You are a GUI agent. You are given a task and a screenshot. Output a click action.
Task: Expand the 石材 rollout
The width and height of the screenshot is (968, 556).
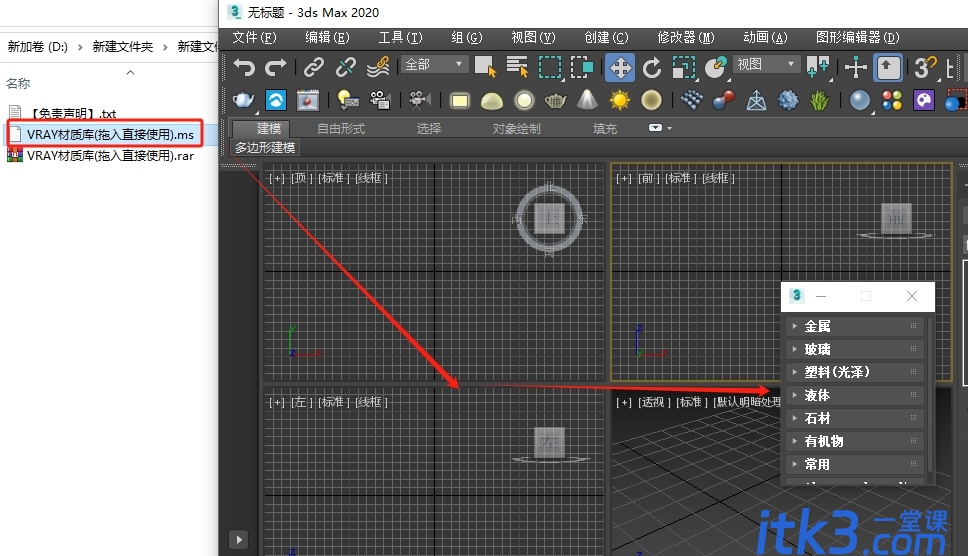(x=854, y=418)
